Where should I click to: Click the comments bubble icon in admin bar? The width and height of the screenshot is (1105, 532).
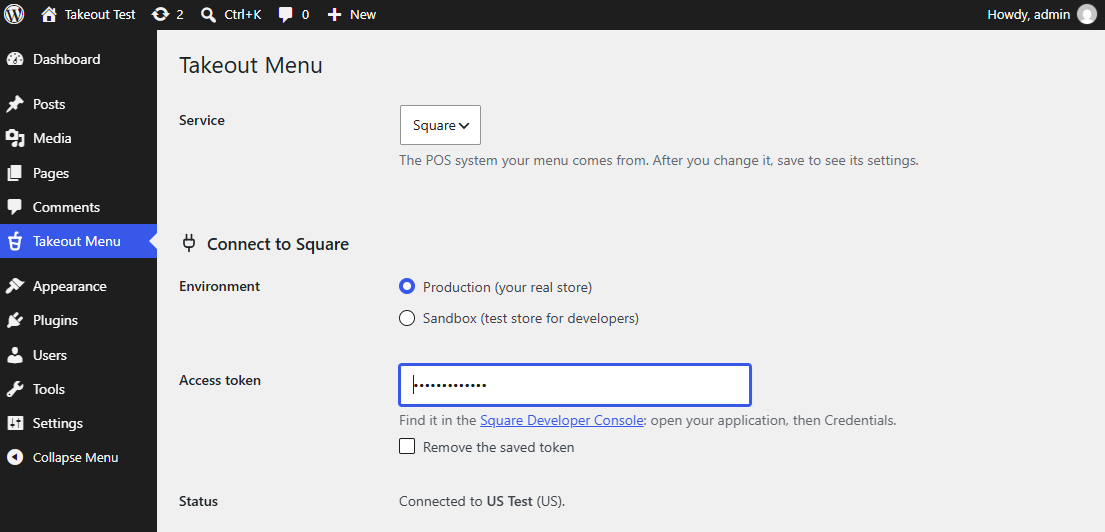285,15
